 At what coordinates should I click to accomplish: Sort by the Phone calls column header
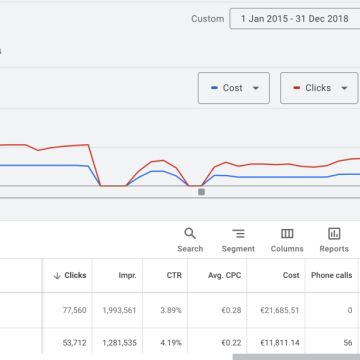click(x=331, y=275)
